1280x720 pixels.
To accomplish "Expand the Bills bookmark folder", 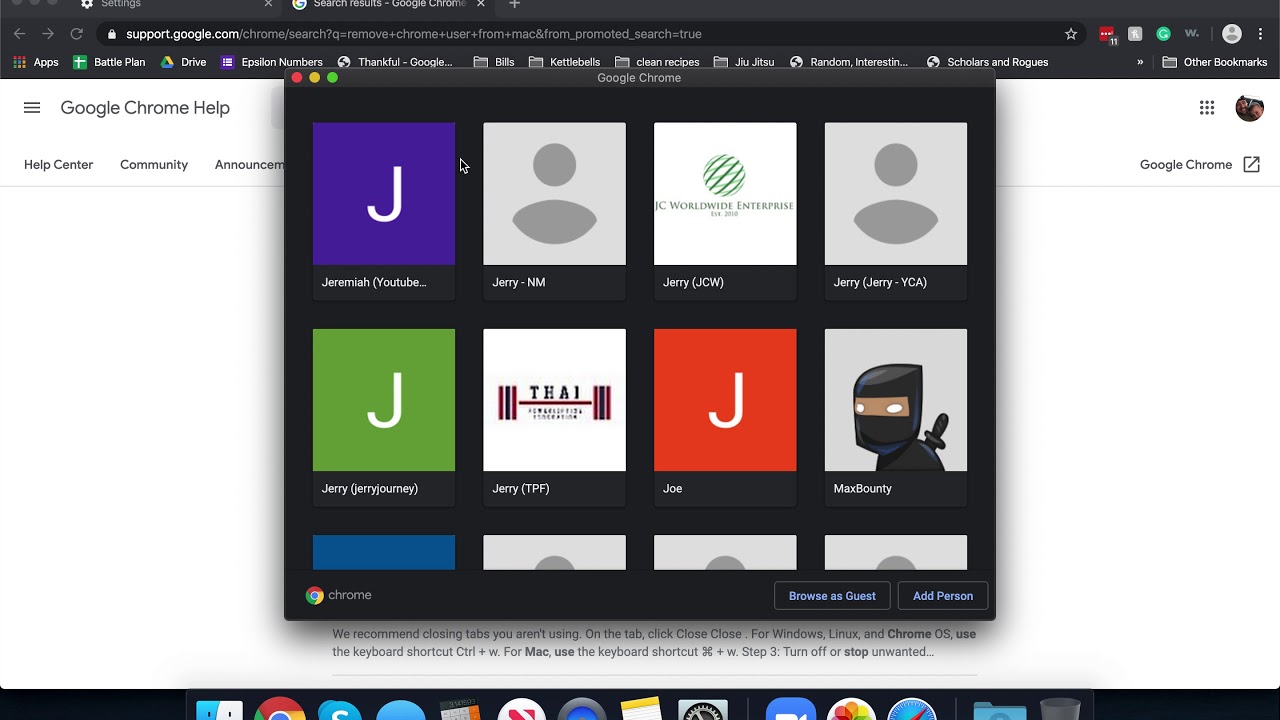I will pyautogui.click(x=494, y=62).
